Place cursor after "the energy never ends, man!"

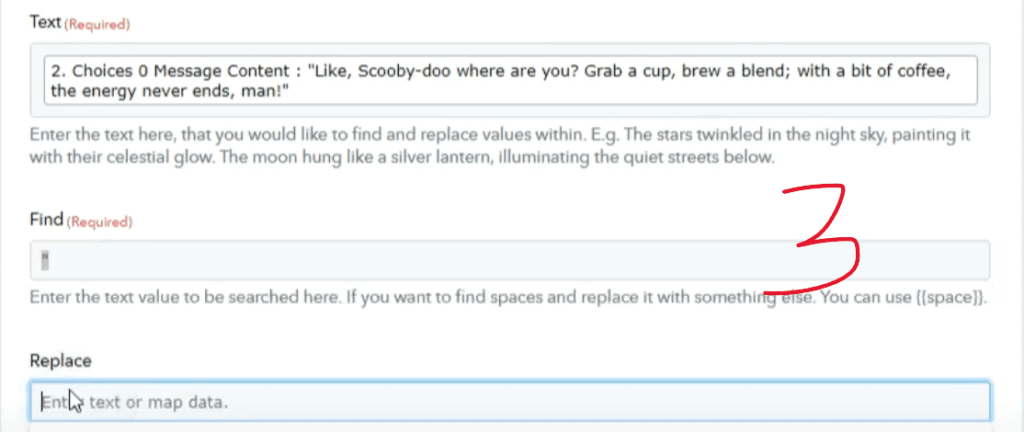pos(291,92)
